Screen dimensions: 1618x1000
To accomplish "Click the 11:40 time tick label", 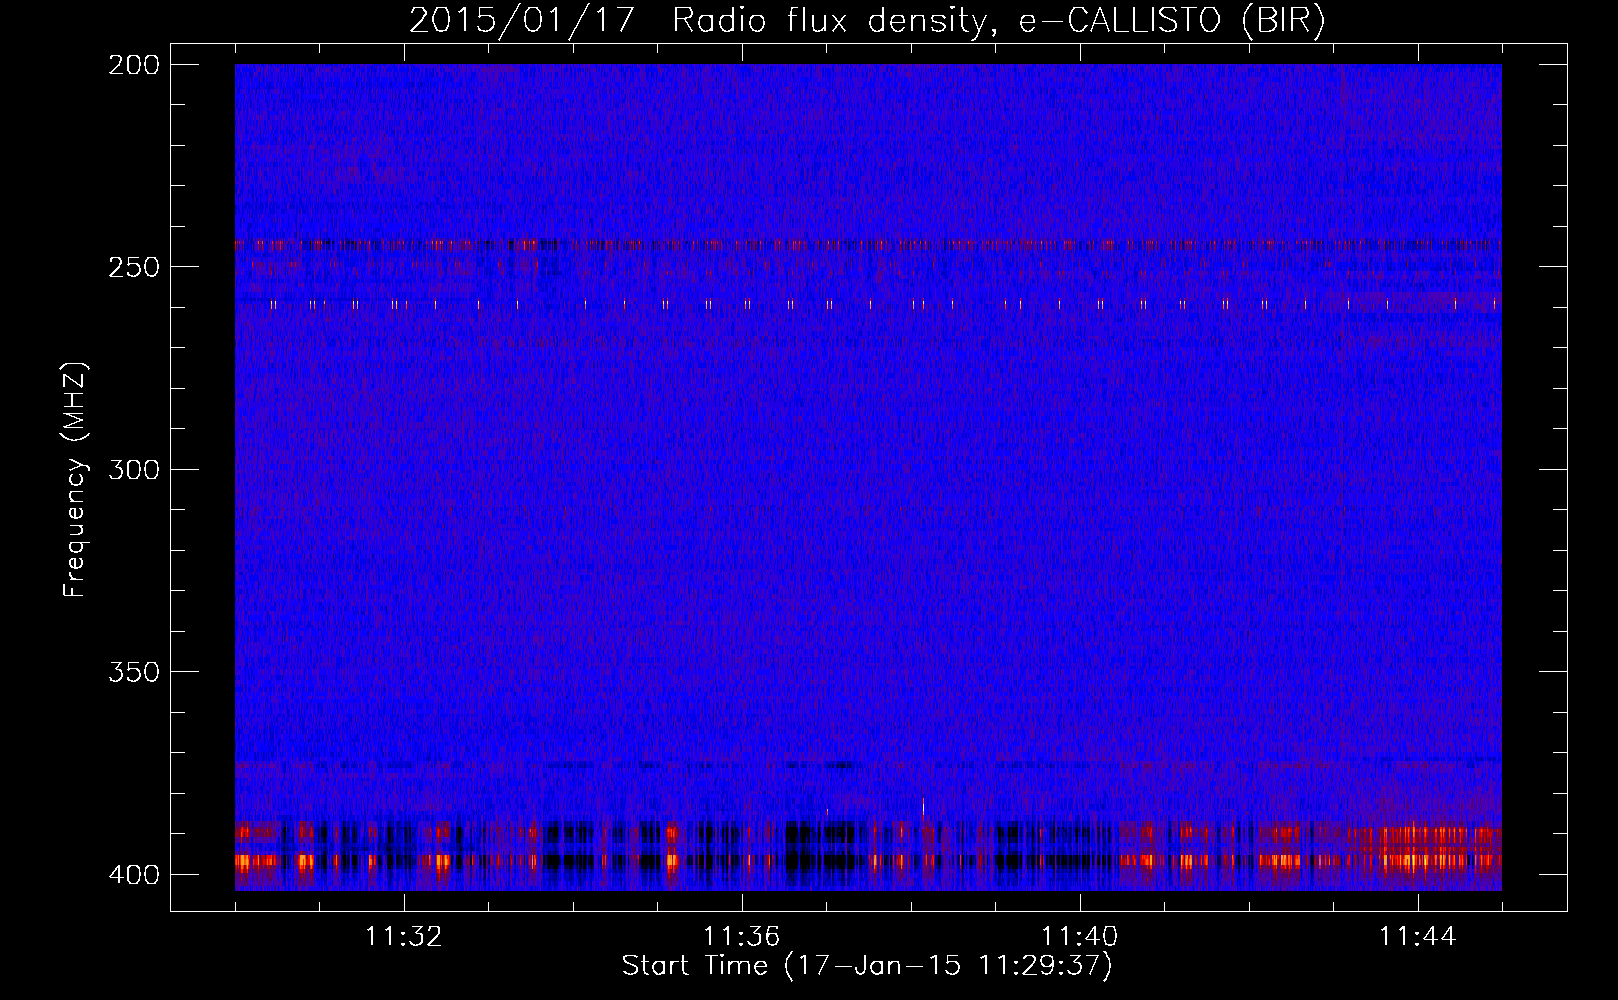I will (1080, 937).
